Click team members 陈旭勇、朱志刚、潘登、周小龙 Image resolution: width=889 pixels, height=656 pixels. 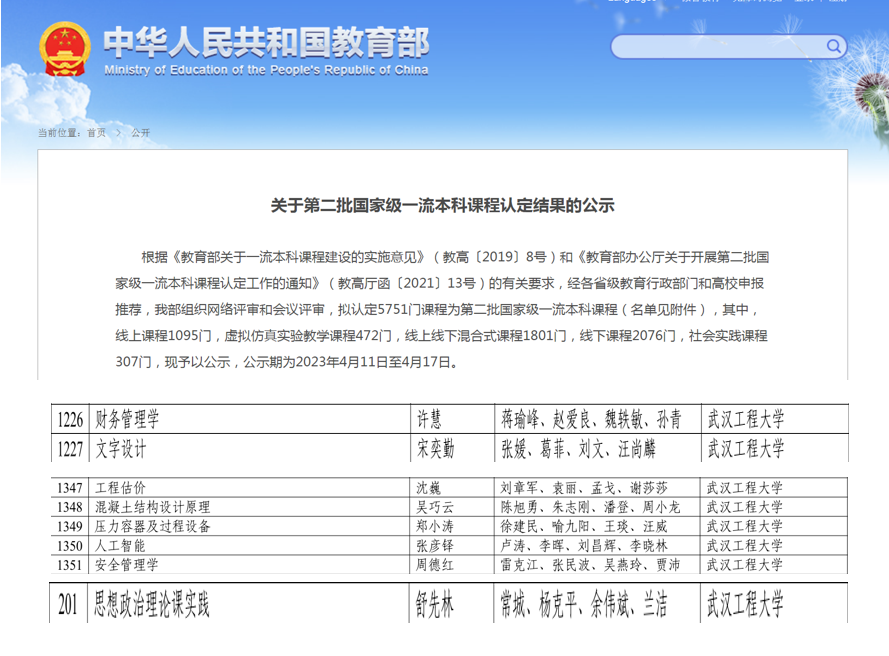tap(590, 507)
